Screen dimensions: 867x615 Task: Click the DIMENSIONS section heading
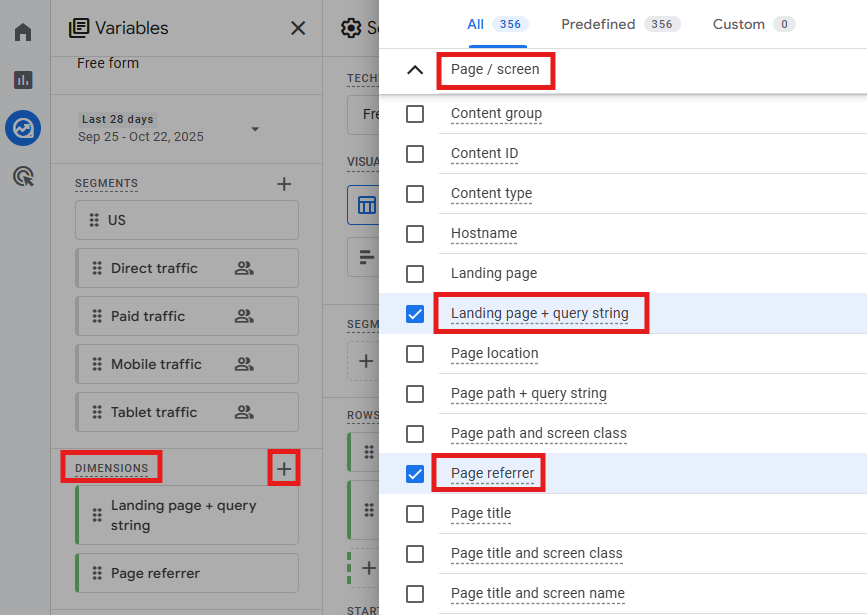tap(112, 468)
